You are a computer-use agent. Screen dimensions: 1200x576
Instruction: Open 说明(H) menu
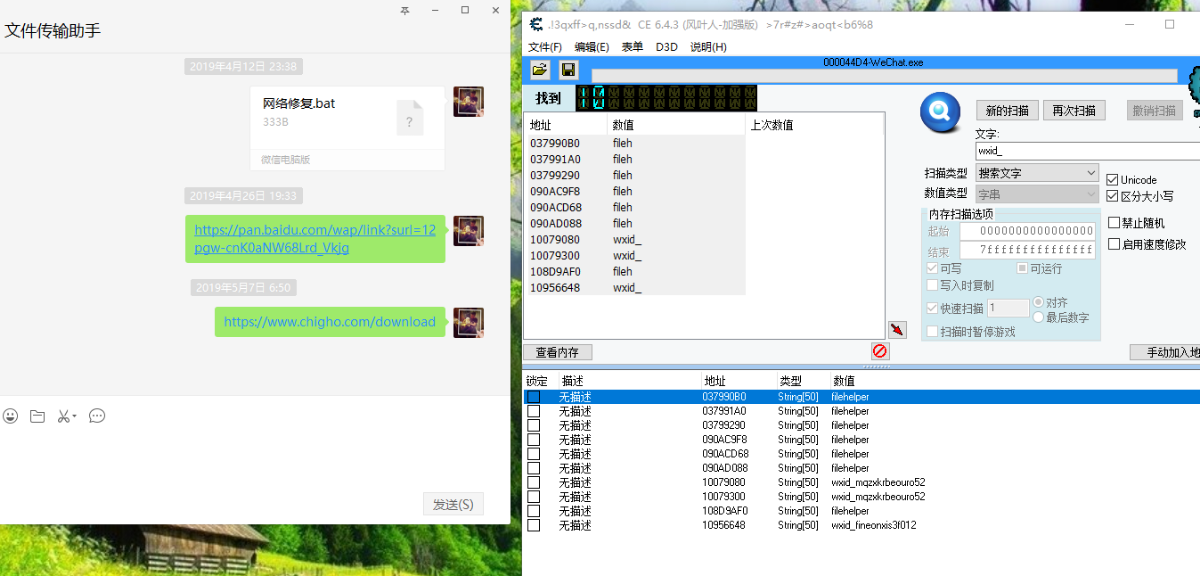click(708, 47)
